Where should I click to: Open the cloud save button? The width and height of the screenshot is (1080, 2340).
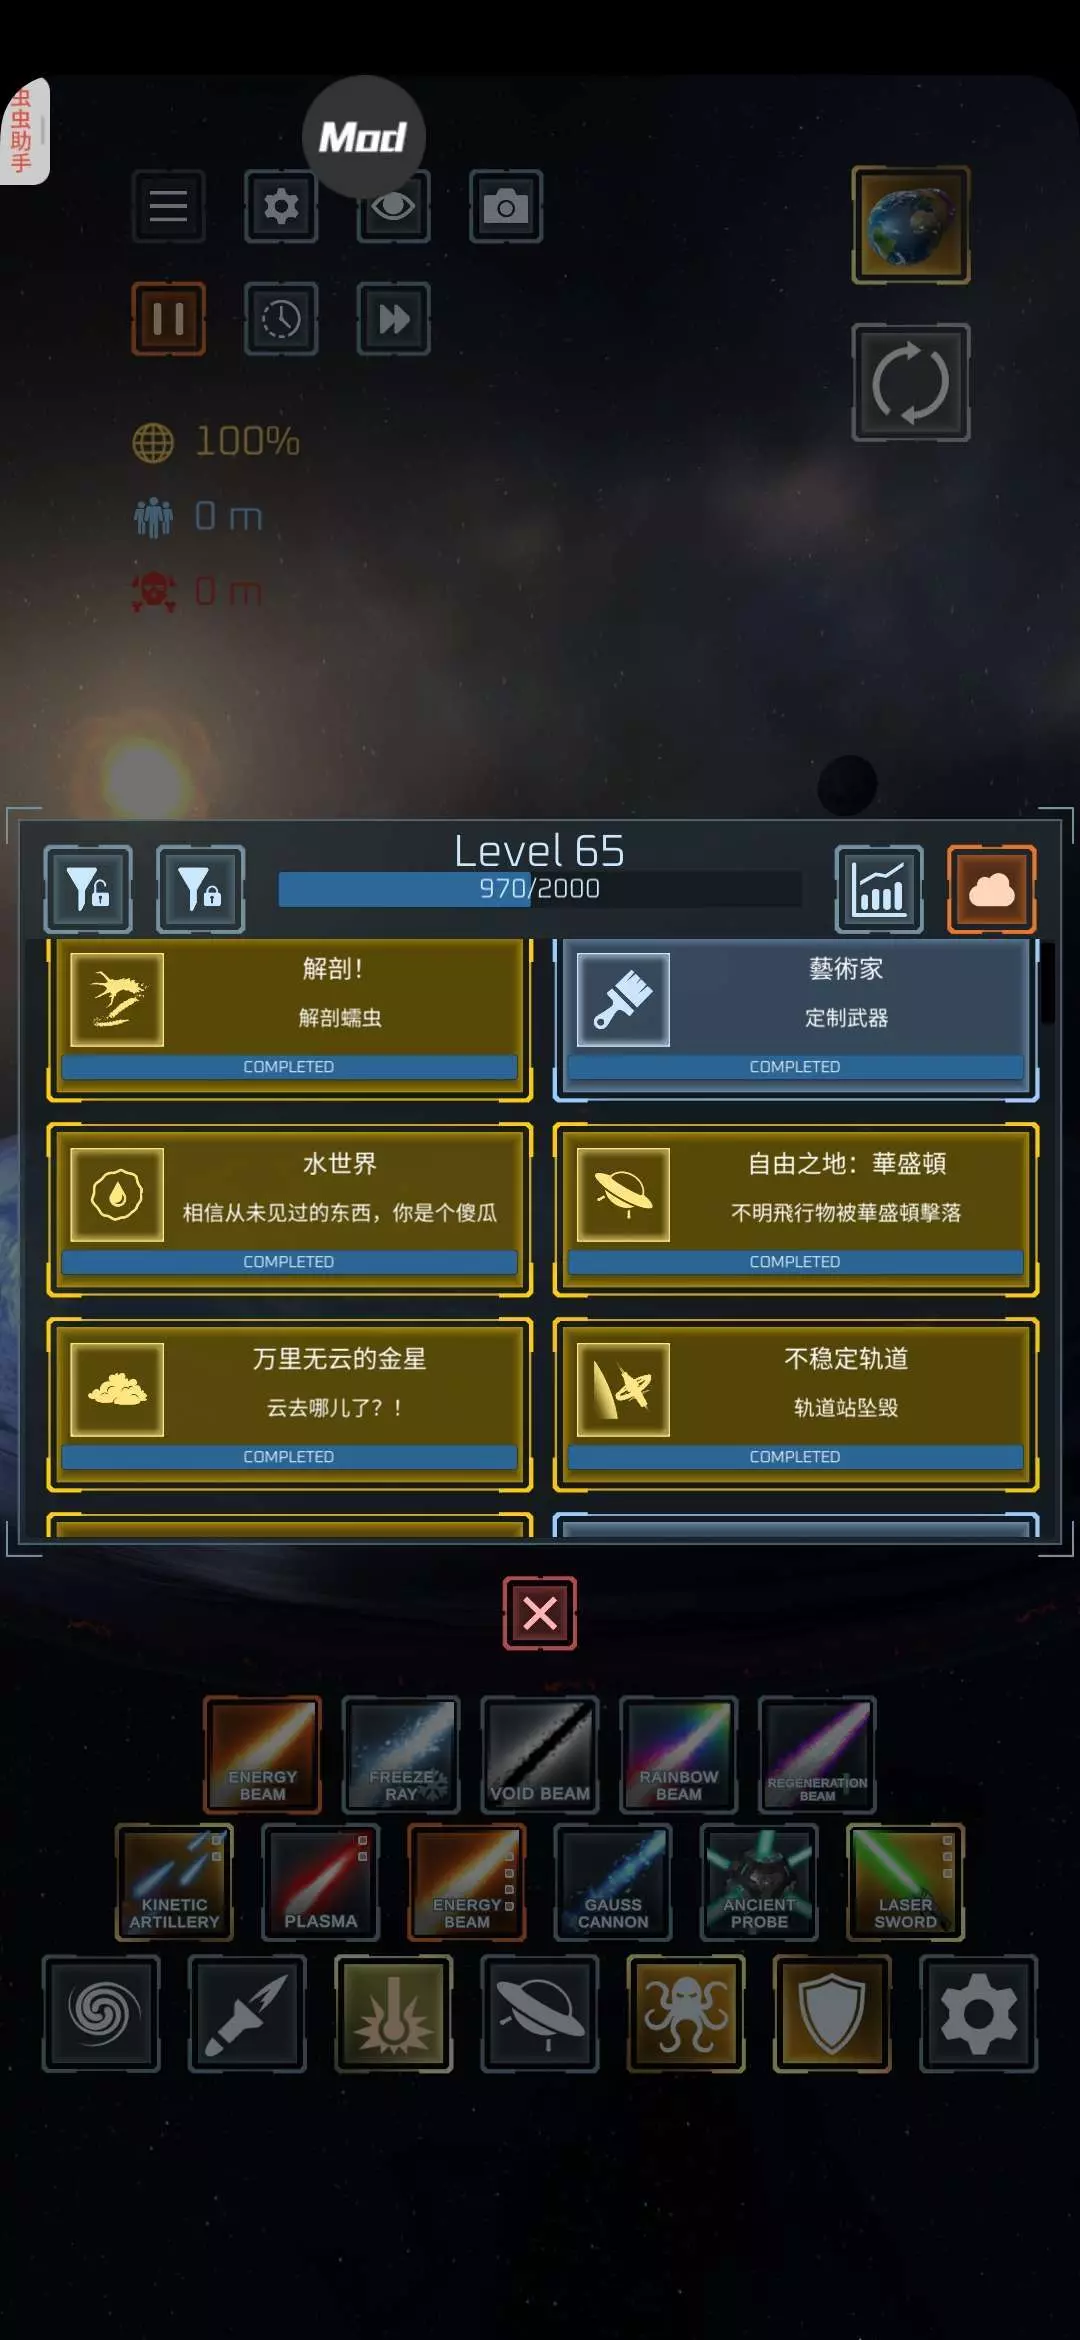click(992, 889)
